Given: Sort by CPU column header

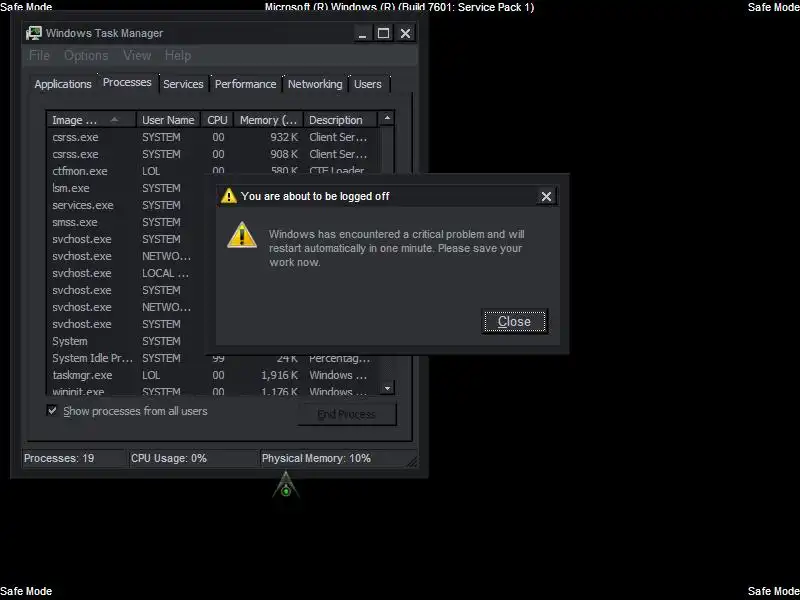Looking at the screenshot, I should pos(217,120).
